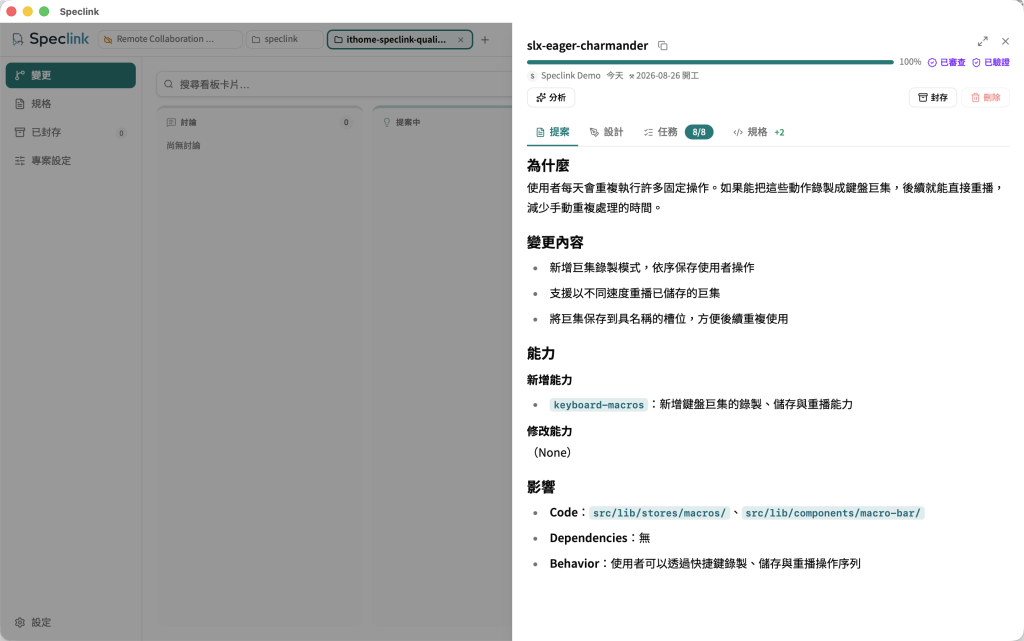Open 已封存 archived in the sidebar
Viewport: 1024px width, 641px height.
pos(71,133)
